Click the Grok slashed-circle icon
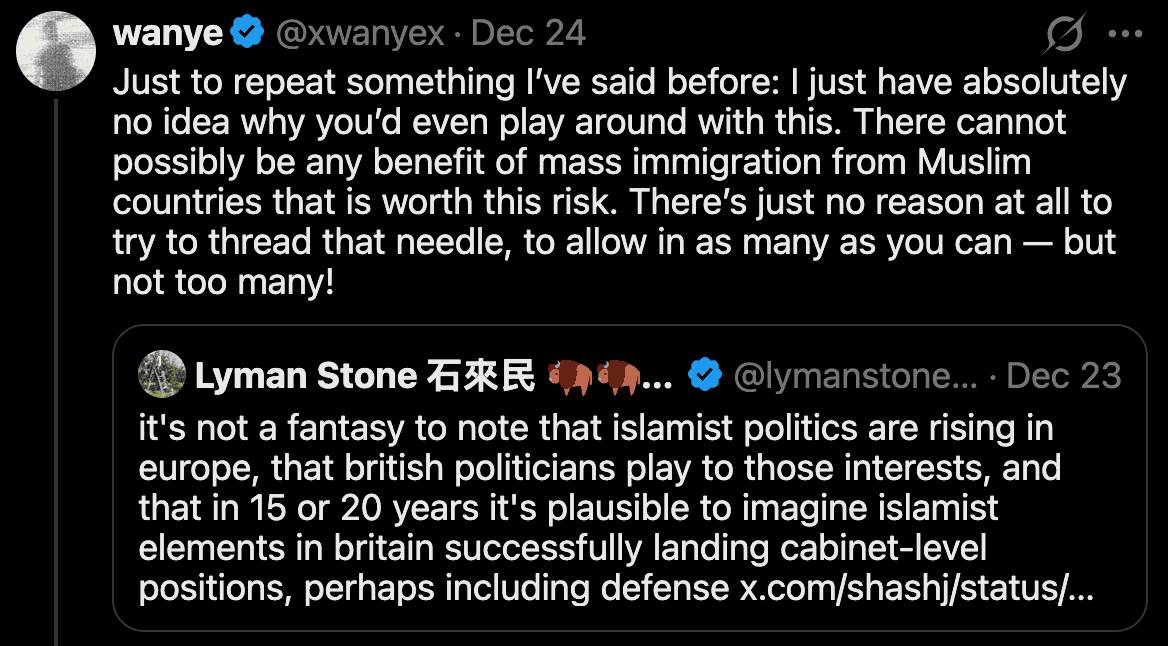 1063,36
